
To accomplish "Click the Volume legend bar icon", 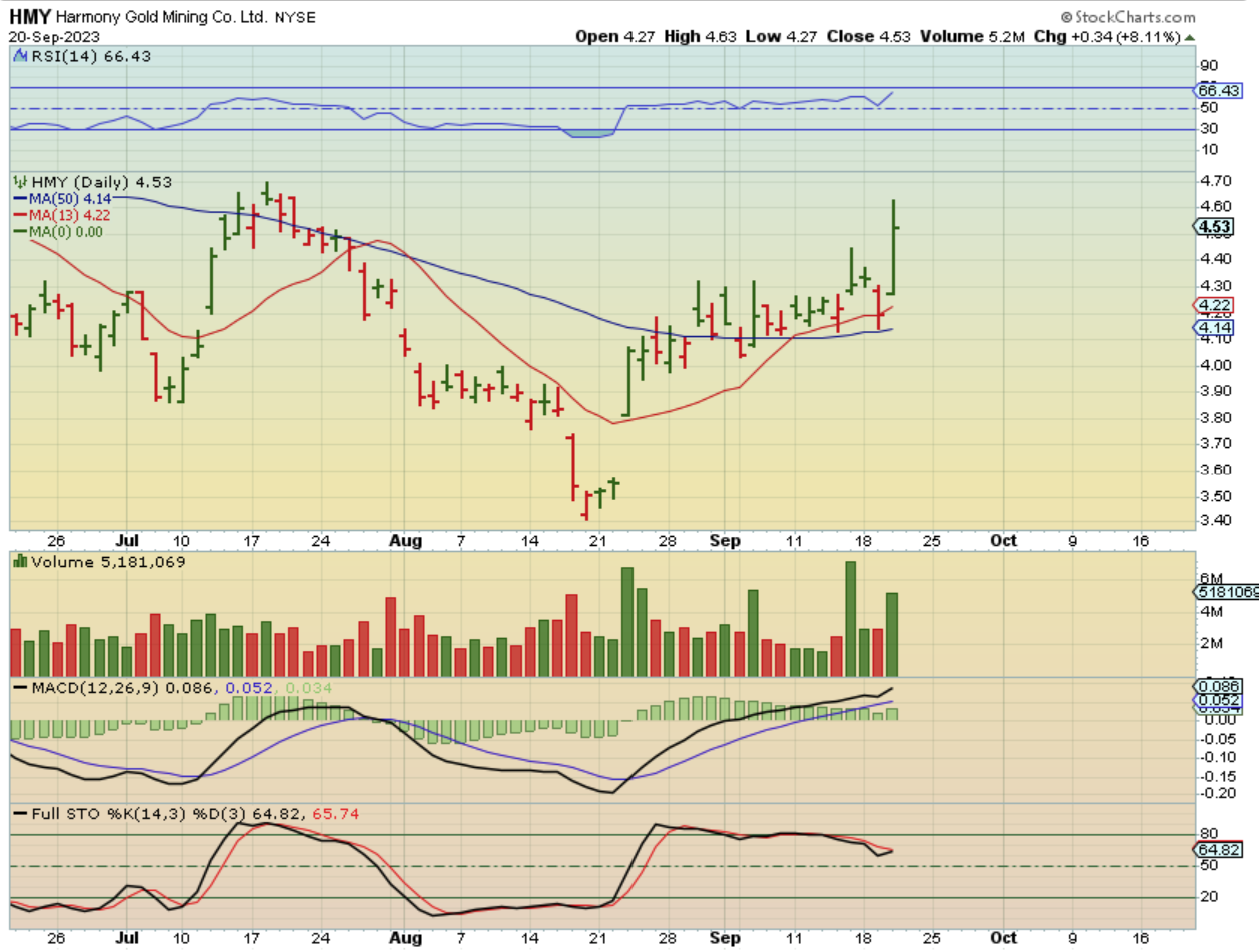I will click(x=19, y=562).
